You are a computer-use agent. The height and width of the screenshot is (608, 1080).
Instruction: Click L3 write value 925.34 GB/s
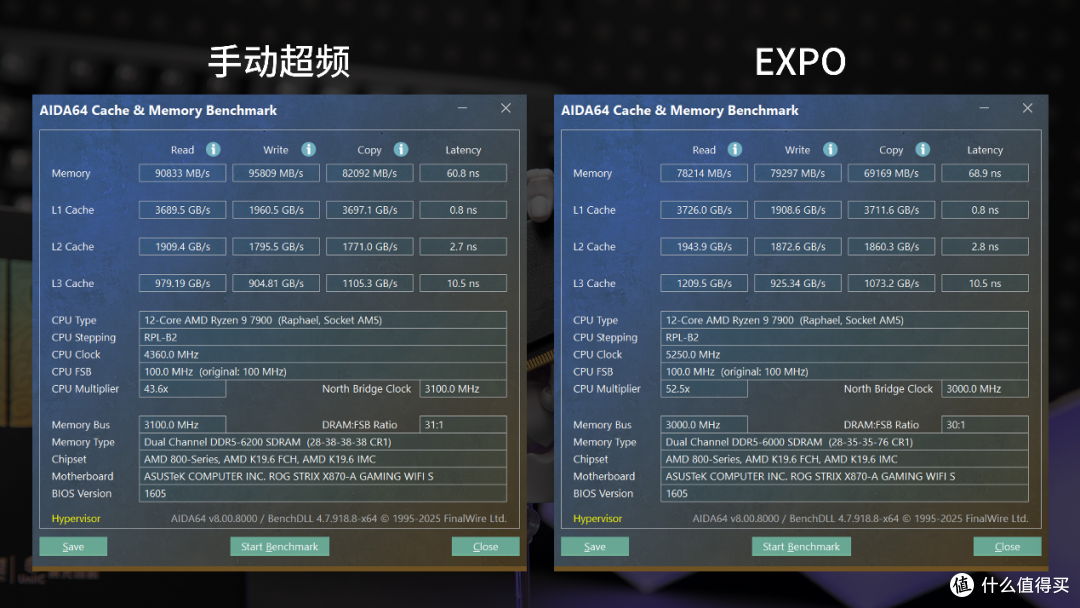tap(798, 283)
